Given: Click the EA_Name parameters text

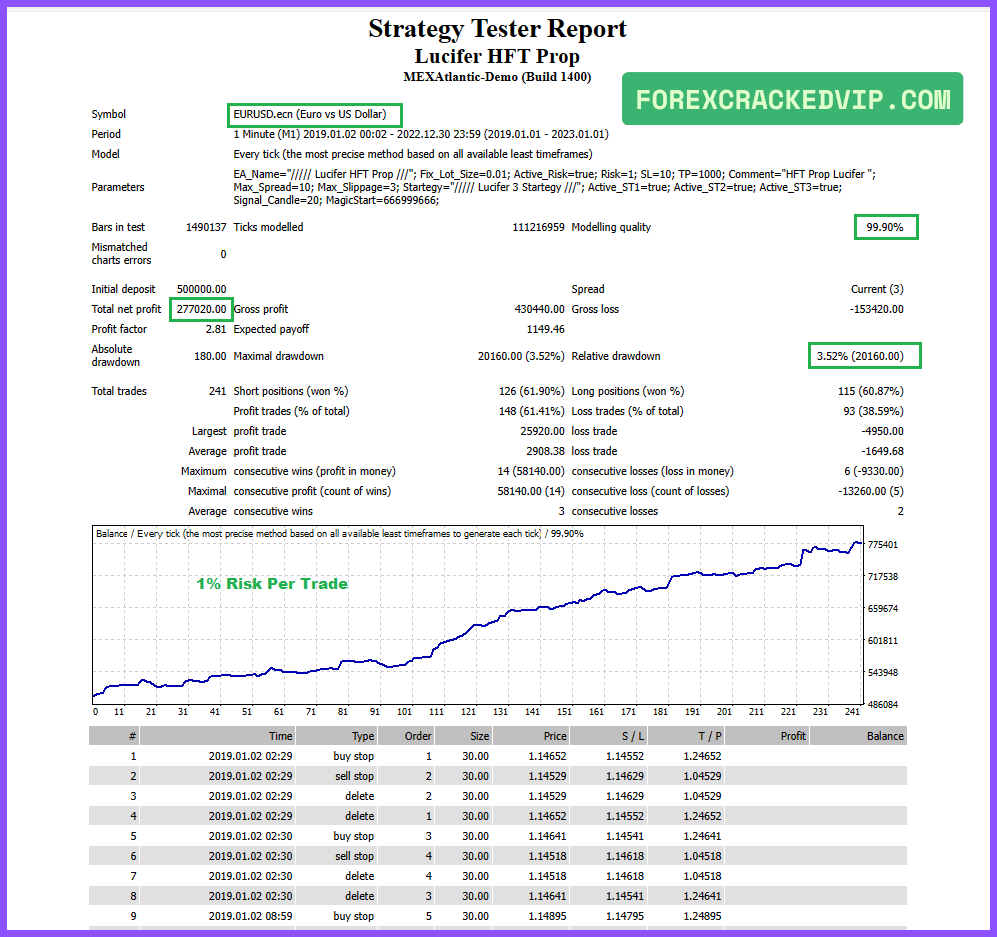Looking at the screenshot, I should [554, 187].
